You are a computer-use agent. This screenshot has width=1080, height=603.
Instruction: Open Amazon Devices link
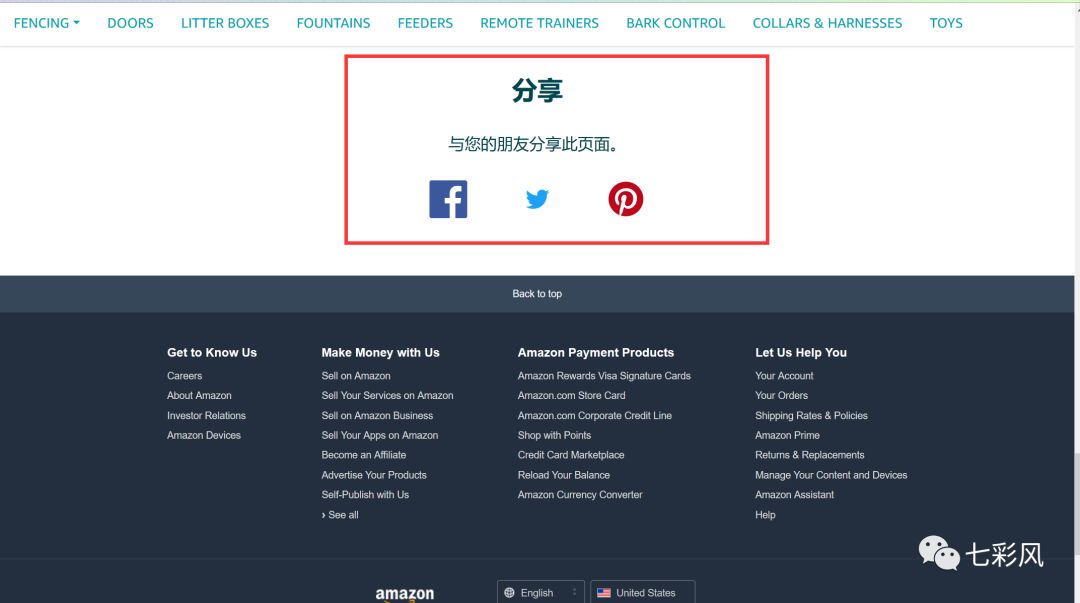[x=204, y=436]
